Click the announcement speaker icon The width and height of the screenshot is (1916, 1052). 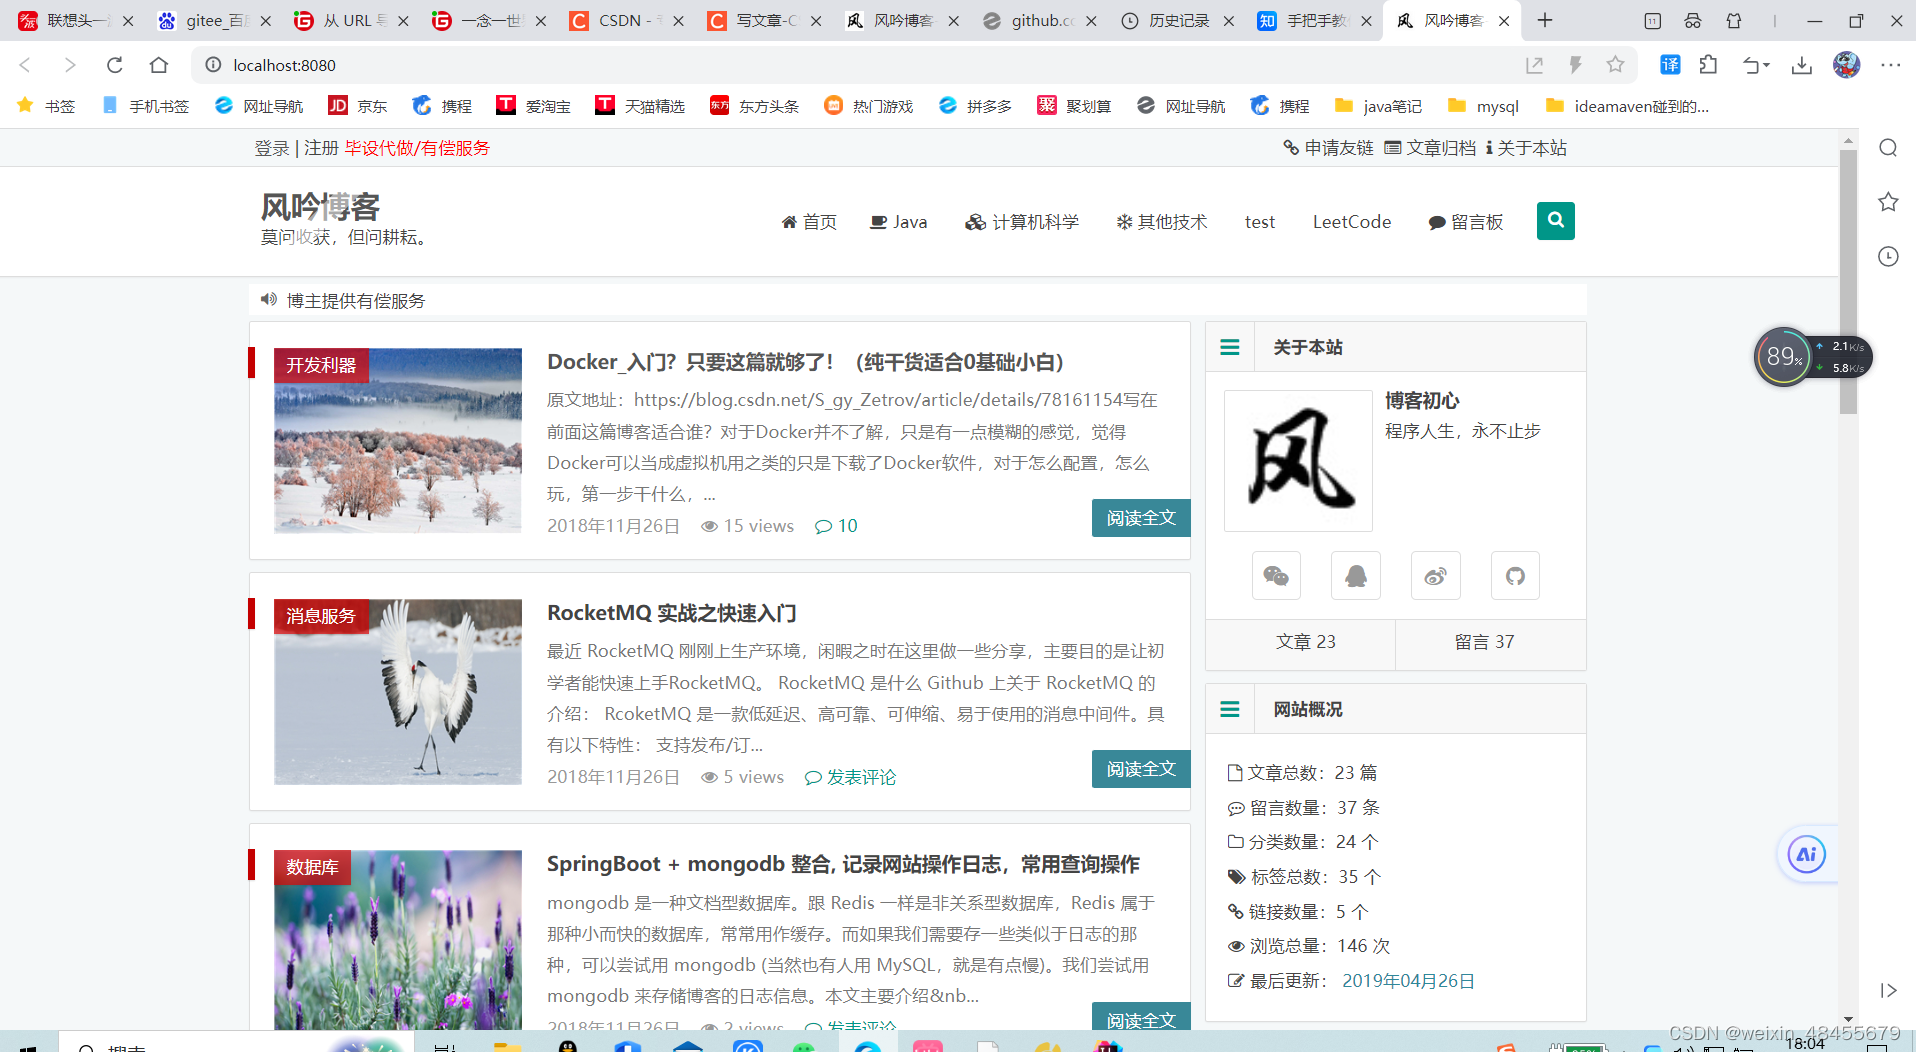(267, 299)
